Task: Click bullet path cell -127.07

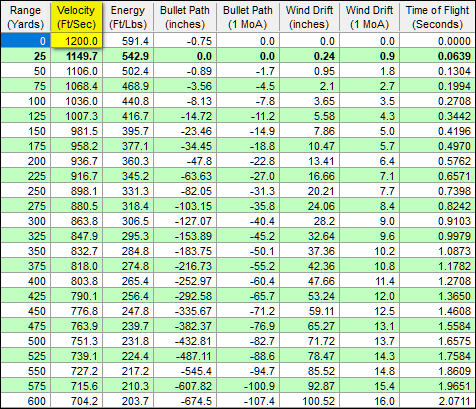Action: [x=185, y=221]
